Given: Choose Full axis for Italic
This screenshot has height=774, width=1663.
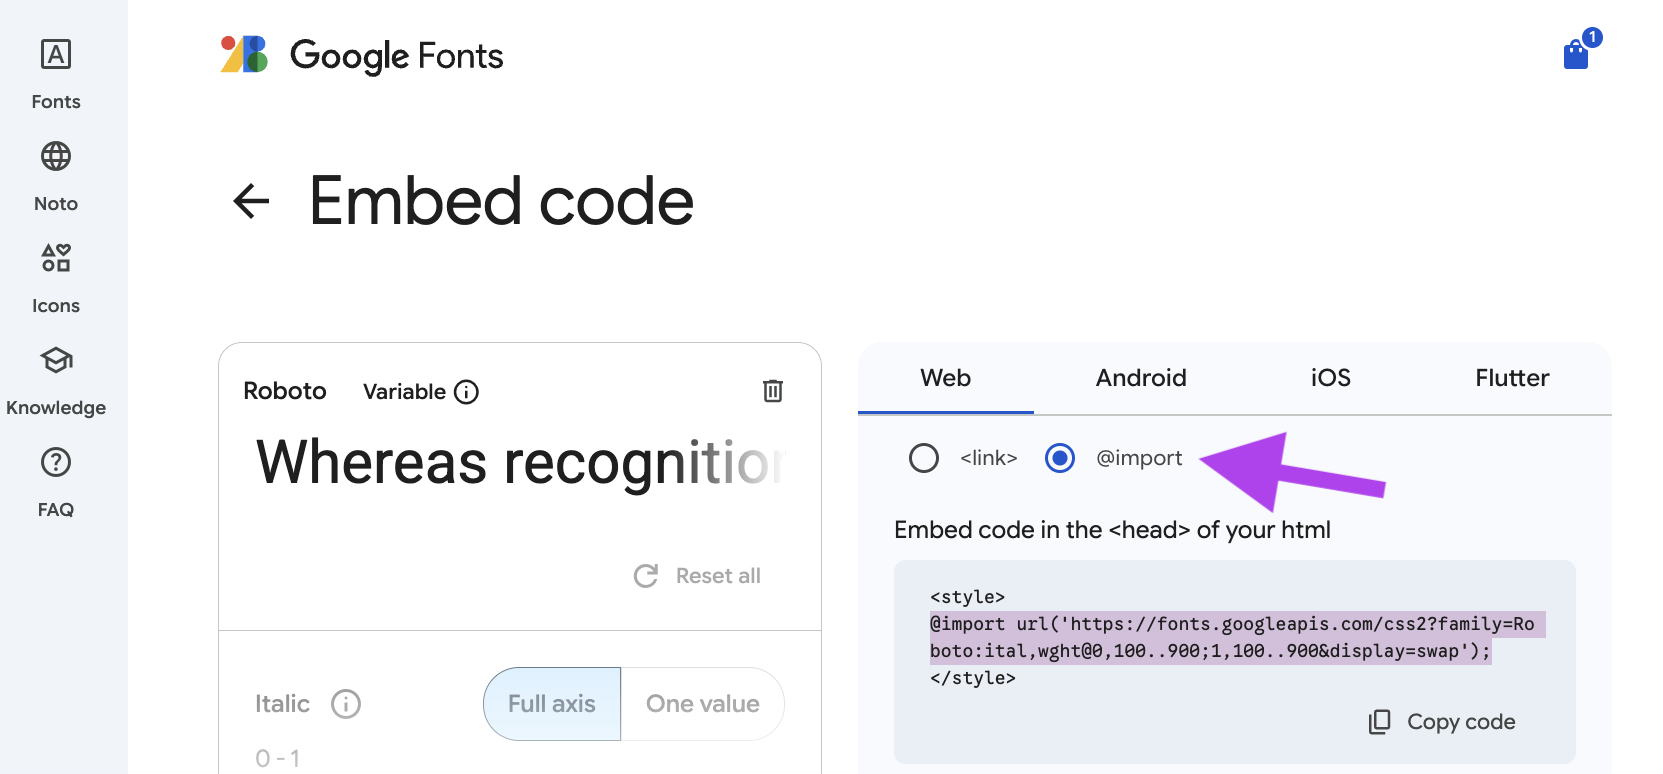Looking at the screenshot, I should [x=552, y=704].
